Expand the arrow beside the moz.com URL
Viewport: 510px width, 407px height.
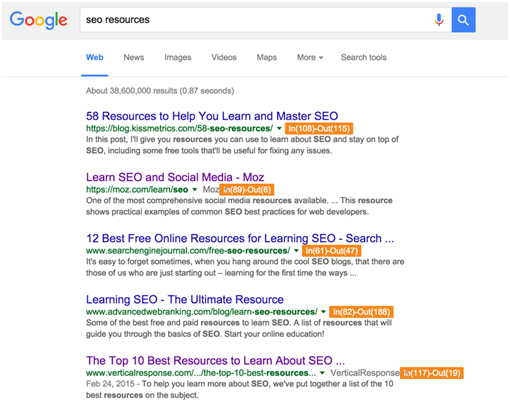[195, 190]
